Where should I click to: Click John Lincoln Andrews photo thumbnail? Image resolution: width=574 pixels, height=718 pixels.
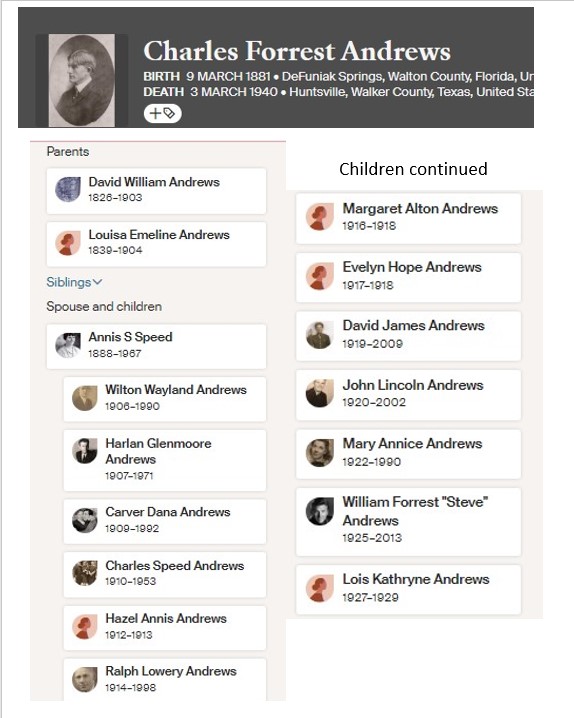coord(319,393)
